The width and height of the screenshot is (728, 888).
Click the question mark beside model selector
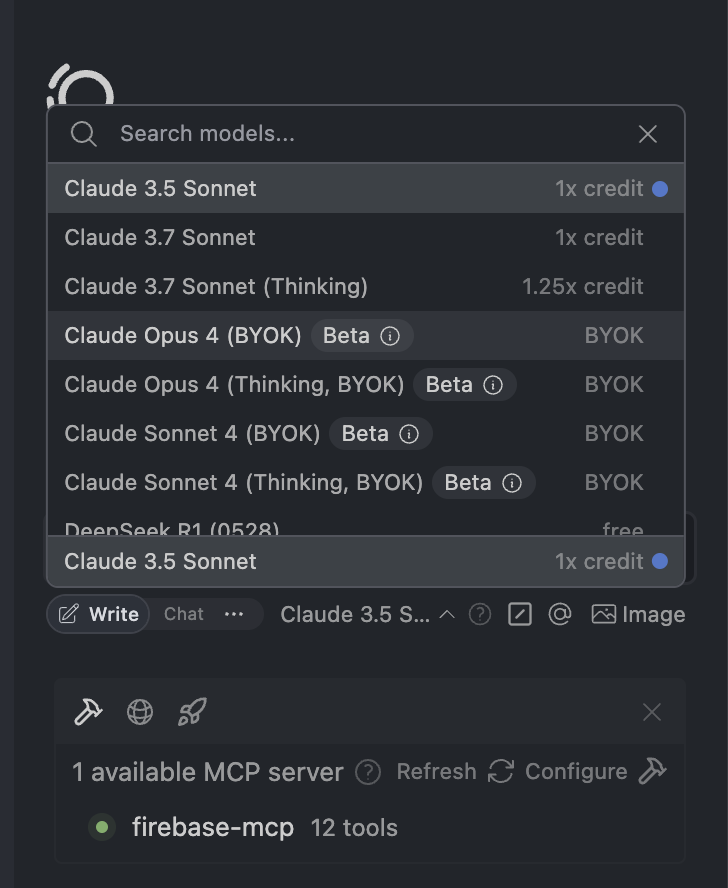pyautogui.click(x=480, y=614)
